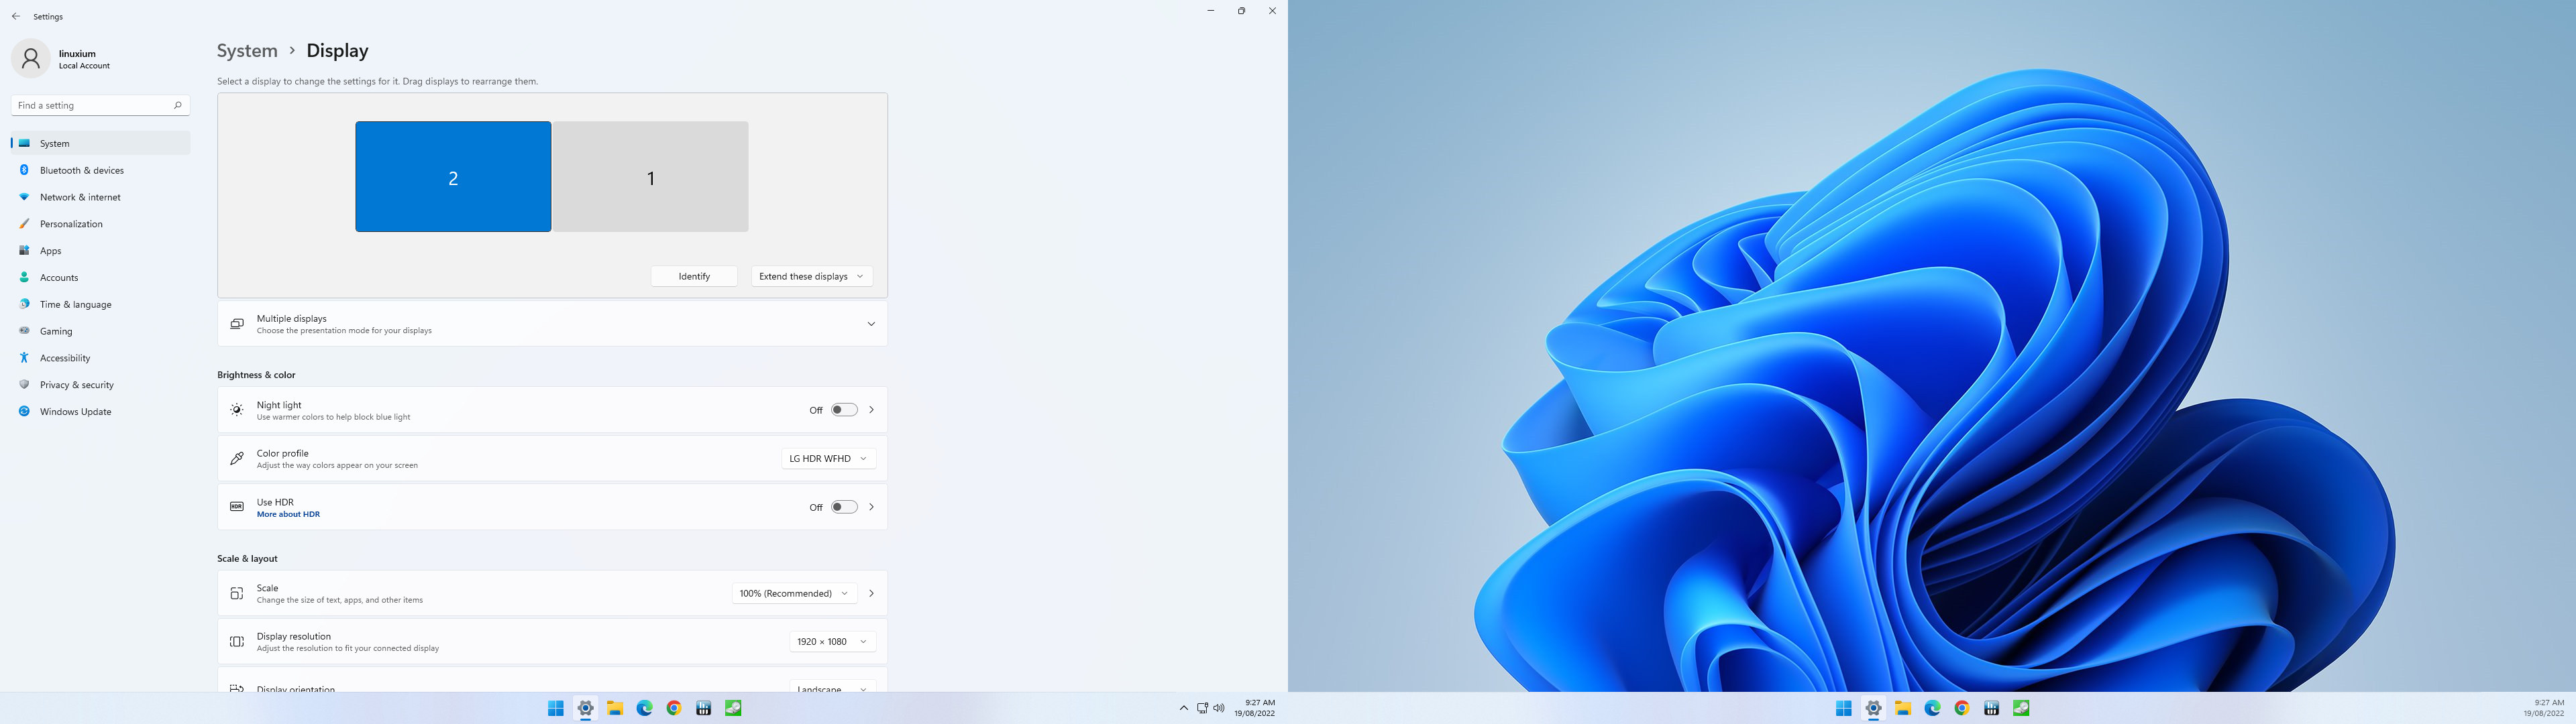This screenshot has width=2576, height=724.
Task: Show hidden icons in the system tray
Action: (x=1184, y=708)
